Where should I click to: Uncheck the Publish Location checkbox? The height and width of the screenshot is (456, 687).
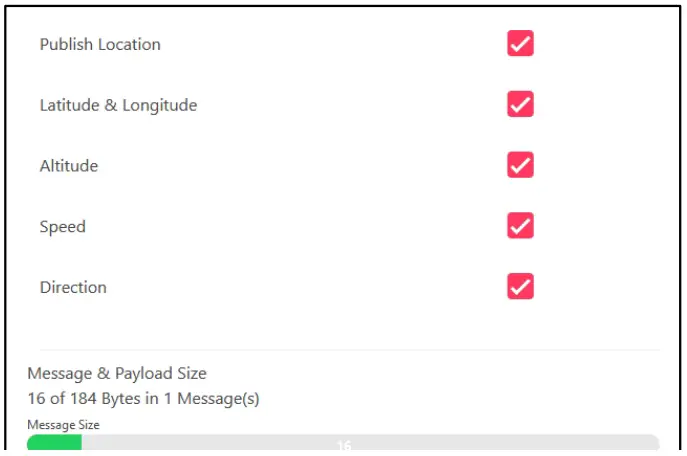[x=520, y=44]
